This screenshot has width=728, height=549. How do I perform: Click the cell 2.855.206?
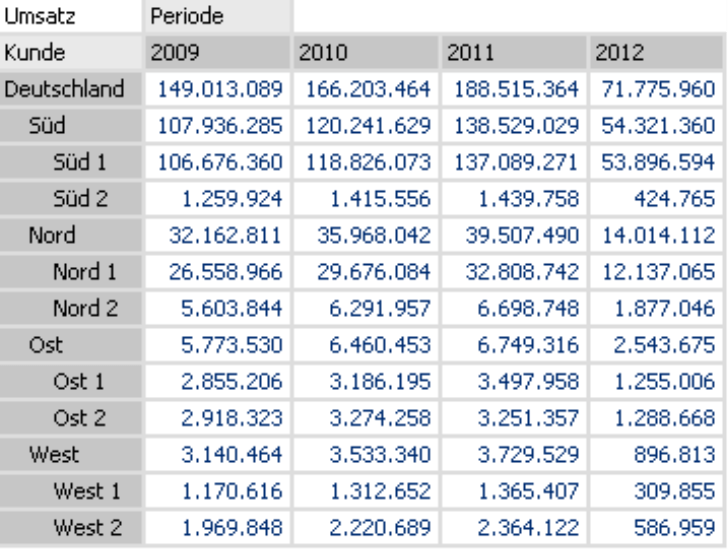(218, 381)
